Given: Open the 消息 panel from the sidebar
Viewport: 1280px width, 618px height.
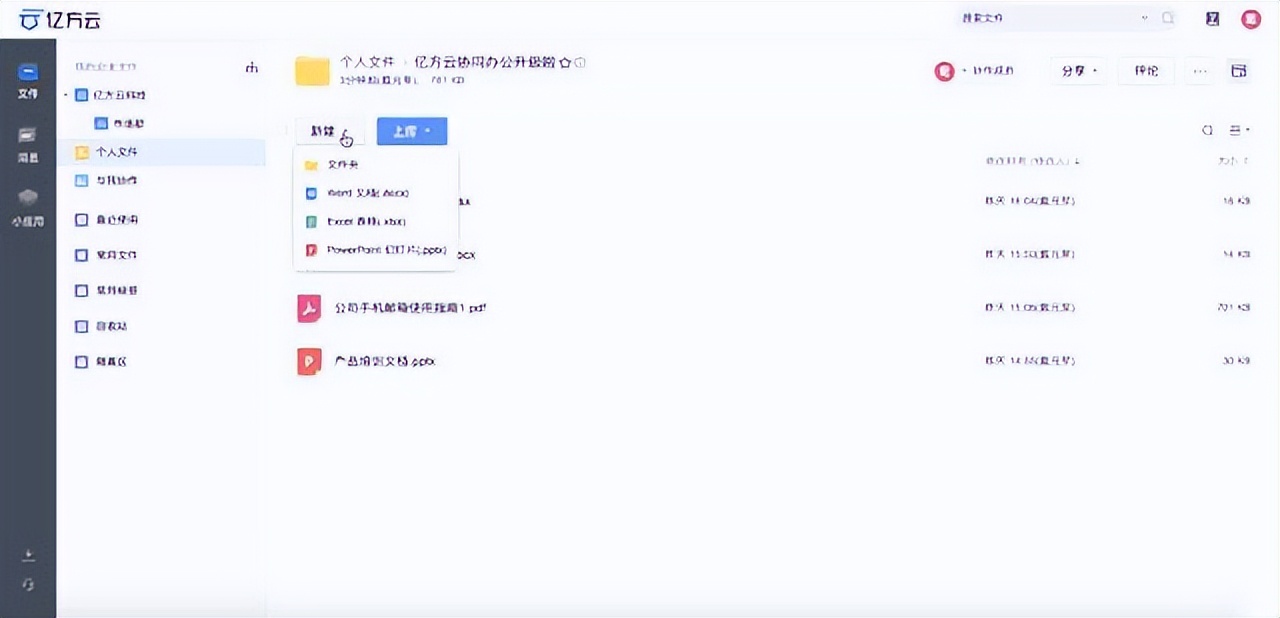Looking at the screenshot, I should point(27,140).
